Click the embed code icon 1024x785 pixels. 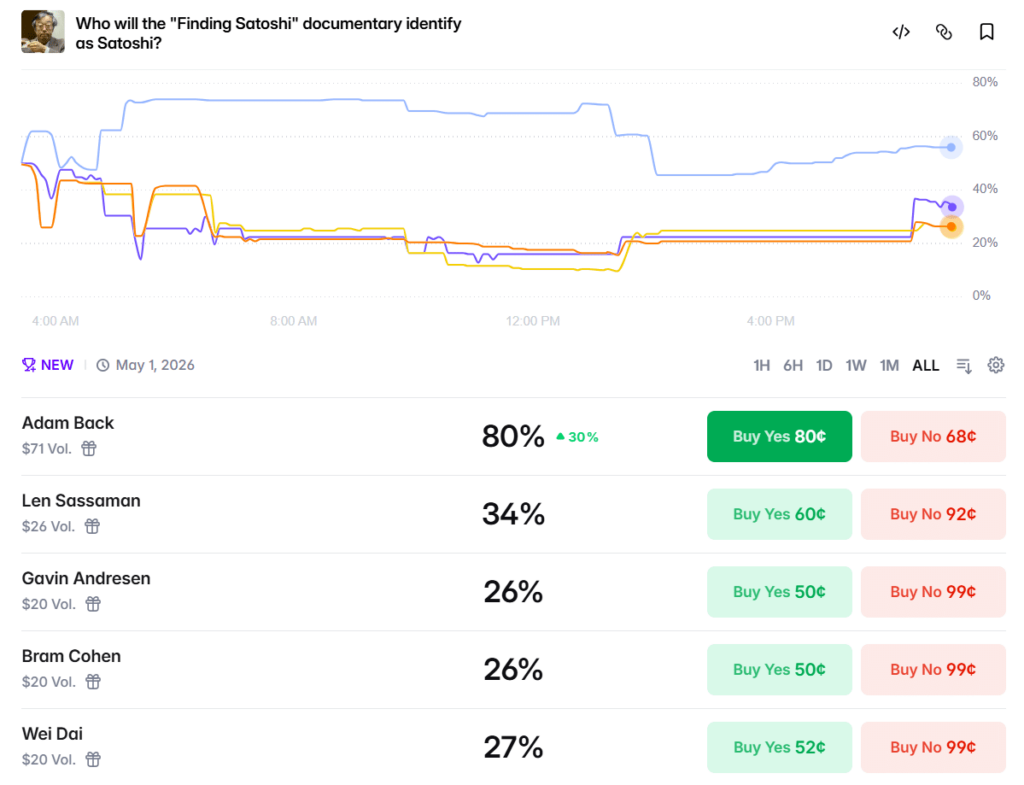tap(901, 32)
